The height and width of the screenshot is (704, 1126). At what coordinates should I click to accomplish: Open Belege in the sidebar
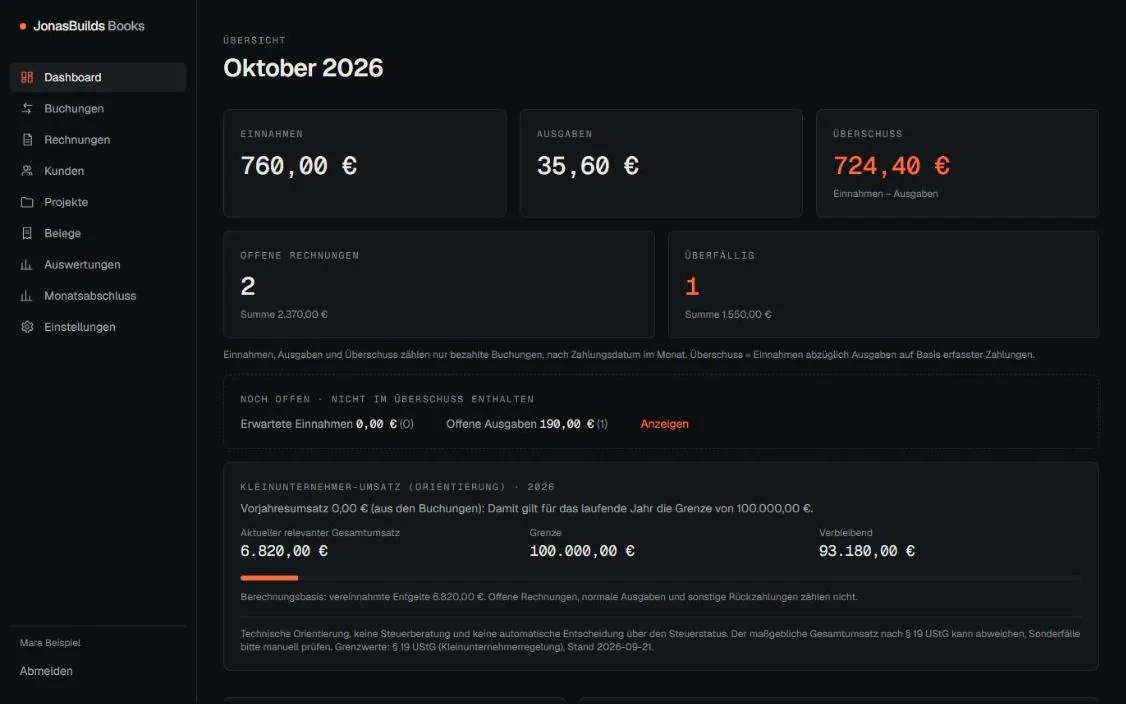(x=98, y=233)
